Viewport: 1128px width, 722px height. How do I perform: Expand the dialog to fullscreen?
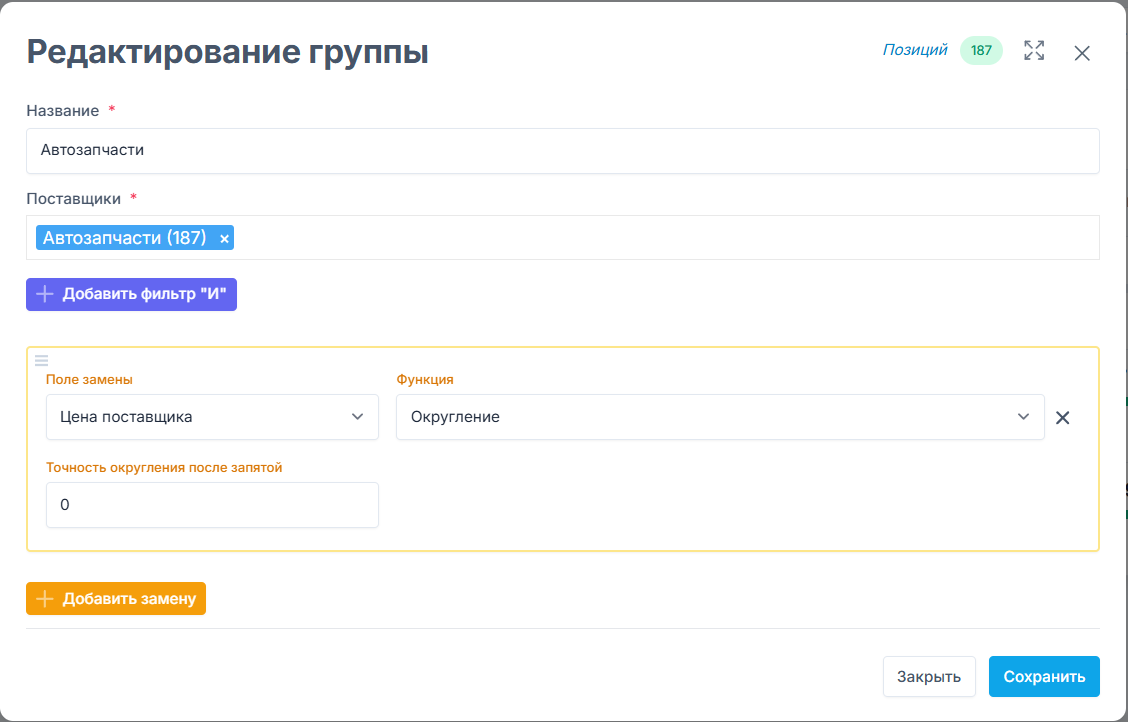pyautogui.click(x=1034, y=51)
